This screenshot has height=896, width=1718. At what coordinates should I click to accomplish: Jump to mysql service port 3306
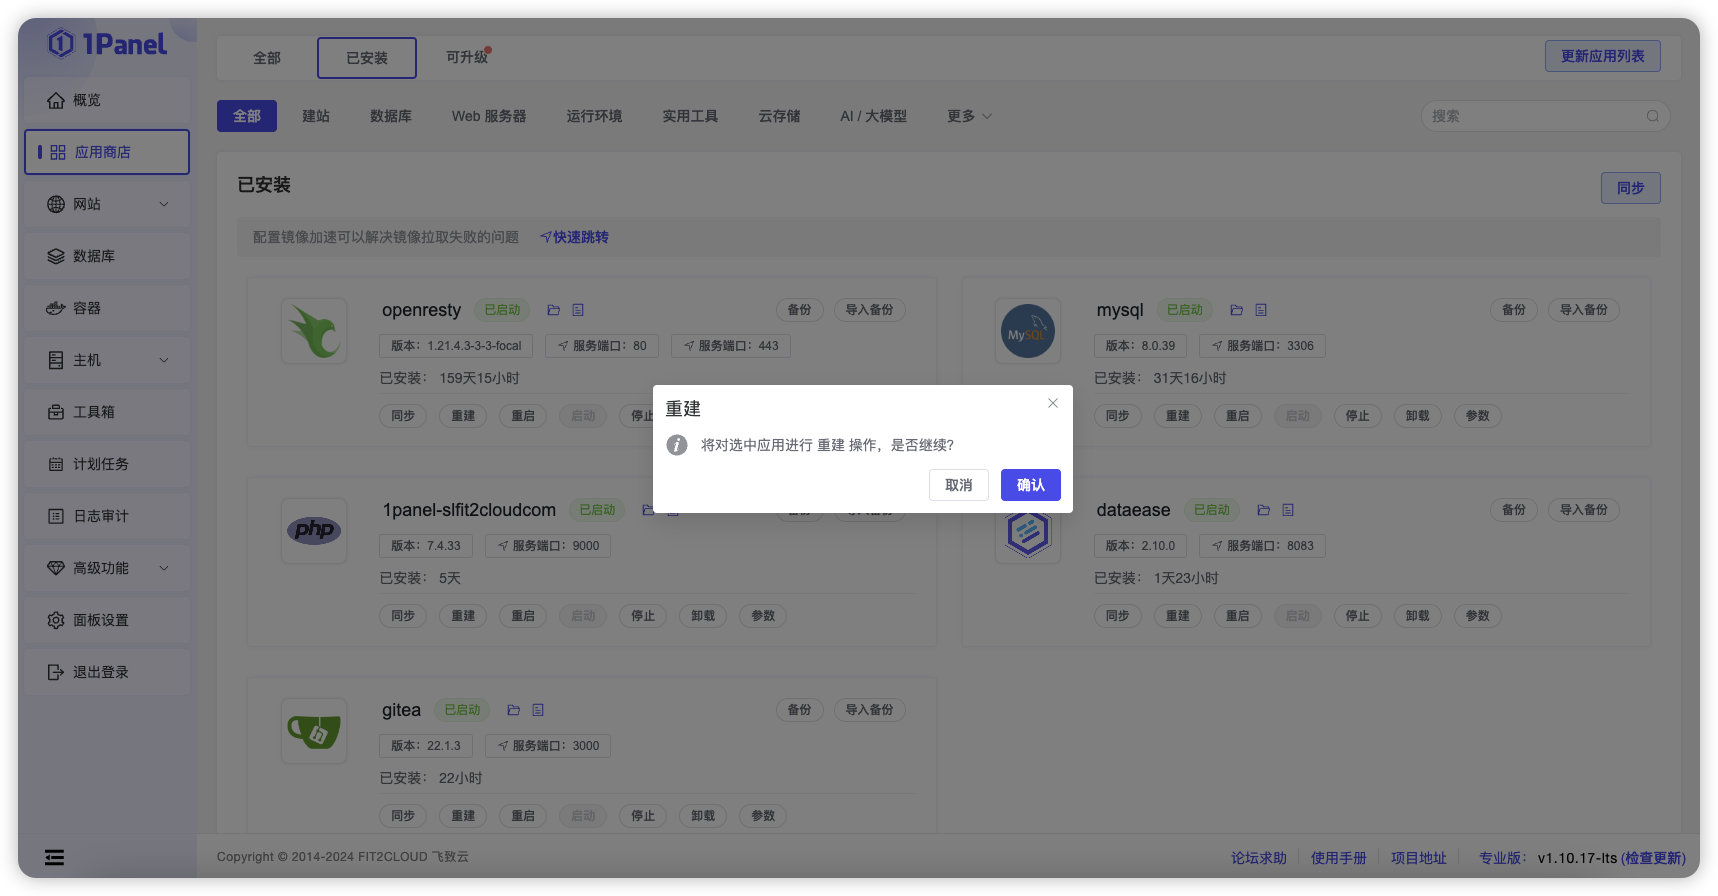(1263, 346)
